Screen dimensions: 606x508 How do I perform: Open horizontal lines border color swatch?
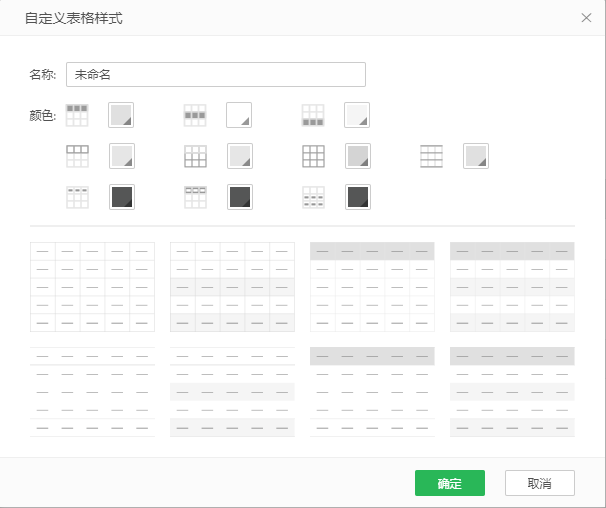point(476,156)
